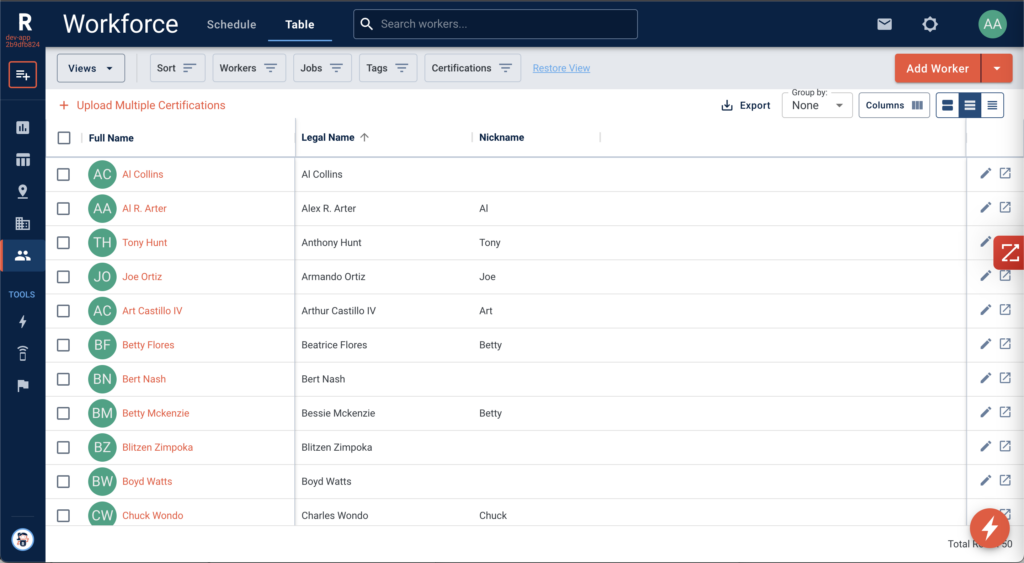
Task: Open the people workforce sidebar icon
Action: pyautogui.click(x=22, y=255)
